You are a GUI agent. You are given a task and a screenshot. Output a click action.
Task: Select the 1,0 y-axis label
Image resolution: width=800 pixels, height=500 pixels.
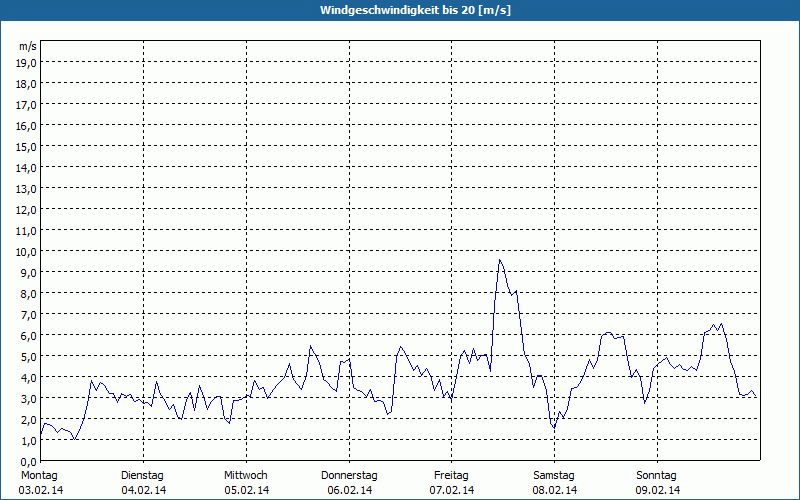(29, 441)
